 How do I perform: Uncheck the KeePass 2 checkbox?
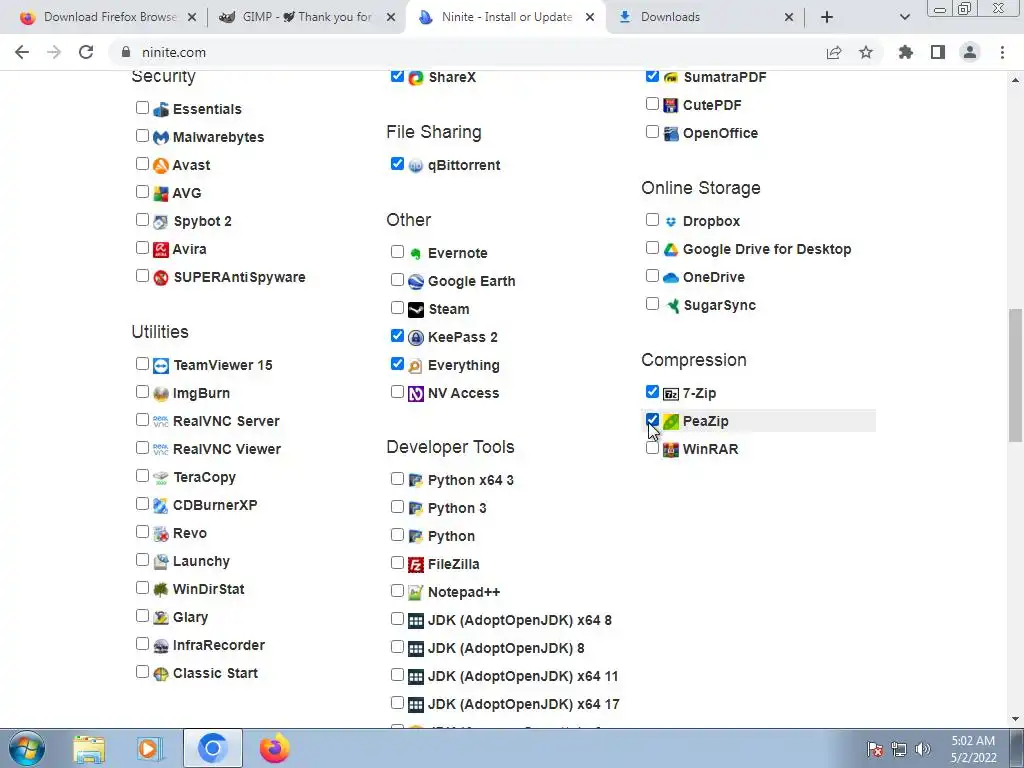[x=397, y=336]
